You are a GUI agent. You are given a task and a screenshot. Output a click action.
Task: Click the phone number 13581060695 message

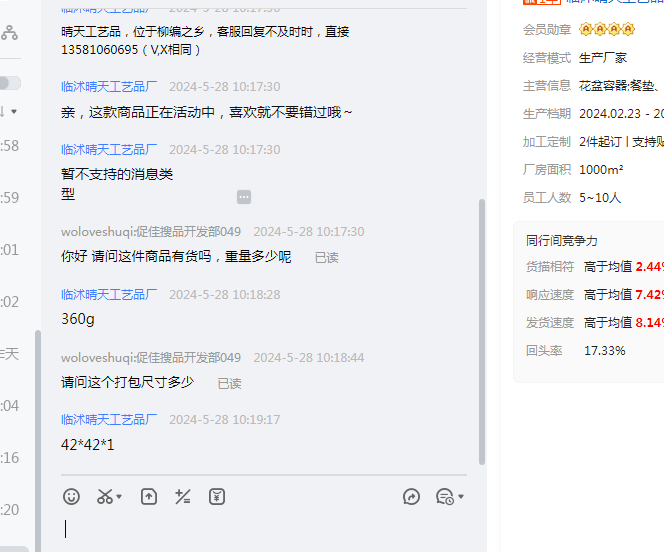click(x=130, y=50)
